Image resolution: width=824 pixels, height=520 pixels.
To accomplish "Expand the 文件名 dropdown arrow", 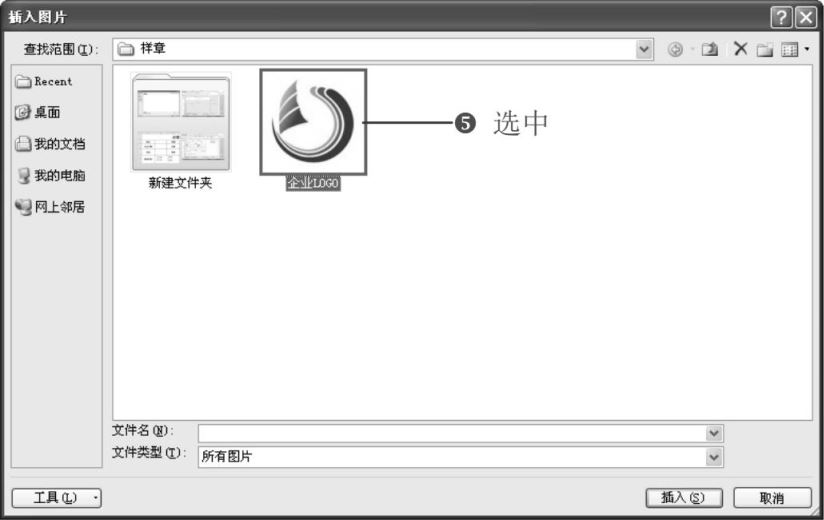I will [x=714, y=433].
